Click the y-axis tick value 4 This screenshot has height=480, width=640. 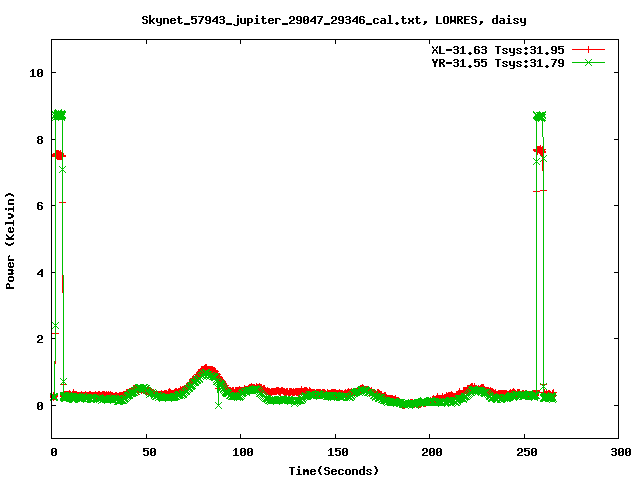tap(40, 273)
